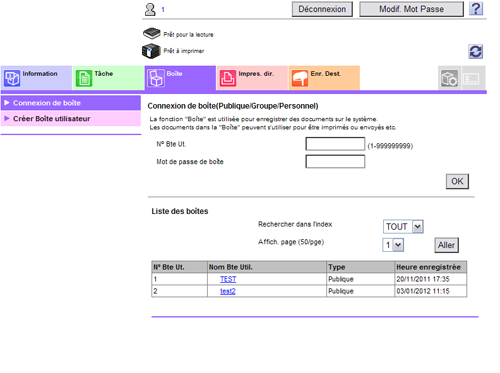This screenshot has width=500, height=373.
Task: Click the (1-999999999) range hint
Action: (x=390, y=146)
